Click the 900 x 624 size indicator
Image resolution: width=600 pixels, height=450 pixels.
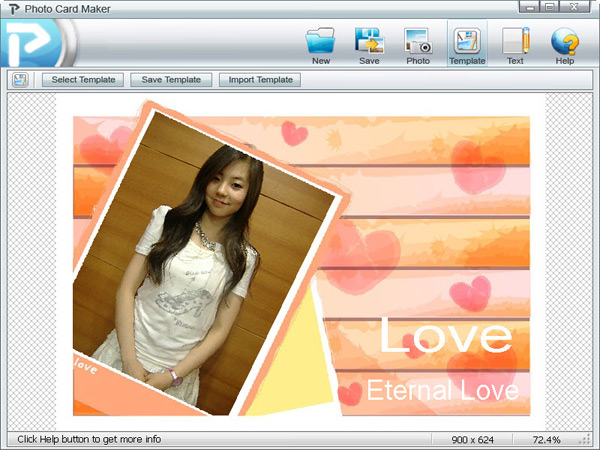click(471, 440)
